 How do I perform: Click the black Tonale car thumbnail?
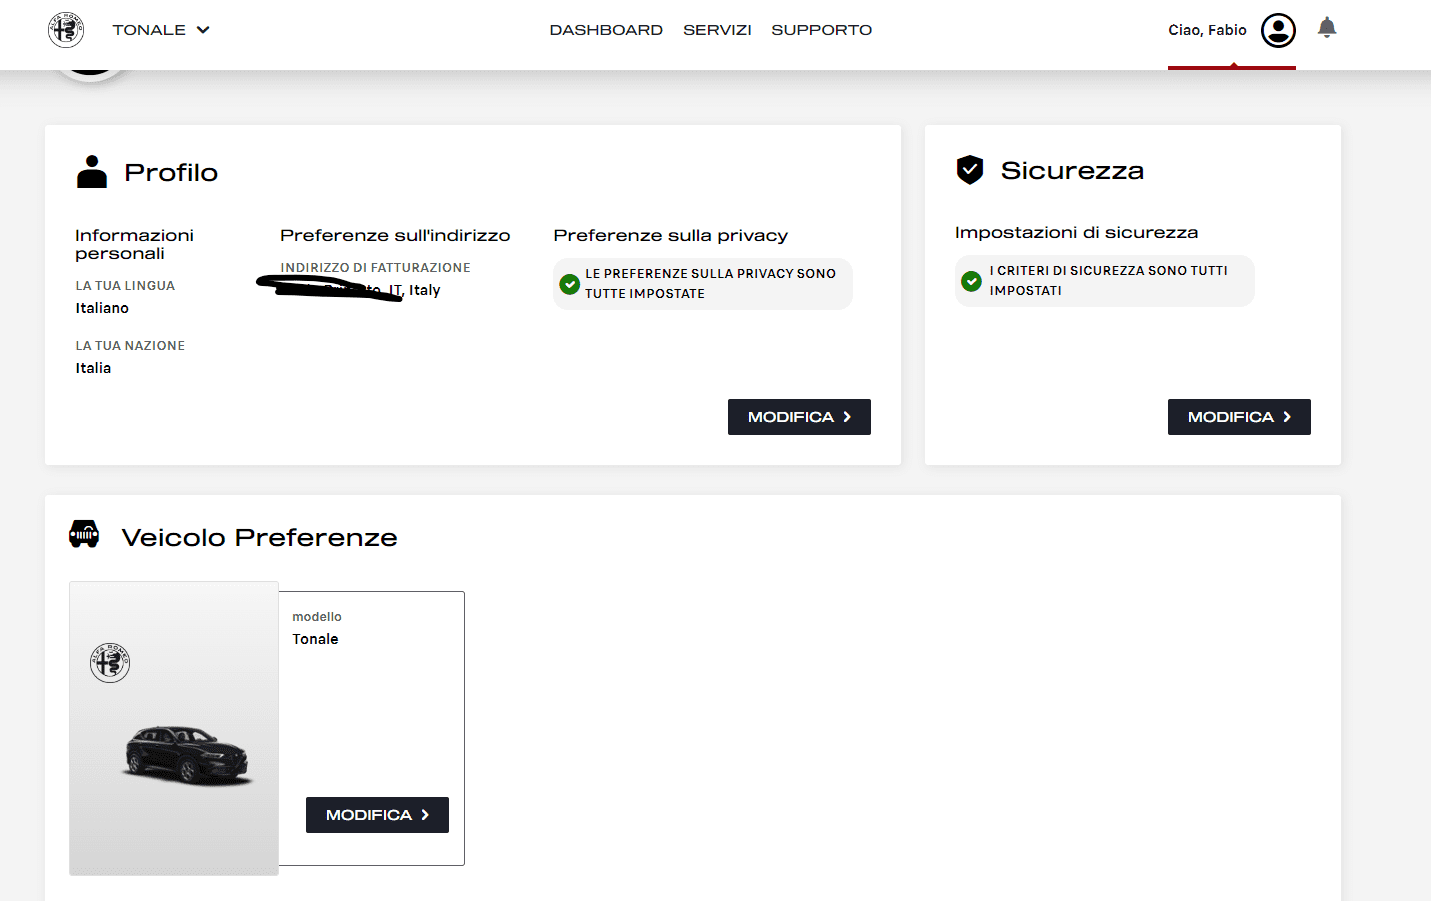[x=187, y=754]
